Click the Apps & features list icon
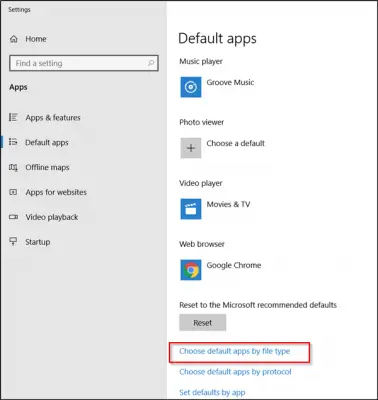Screen dimensions: 378x400 [13, 117]
